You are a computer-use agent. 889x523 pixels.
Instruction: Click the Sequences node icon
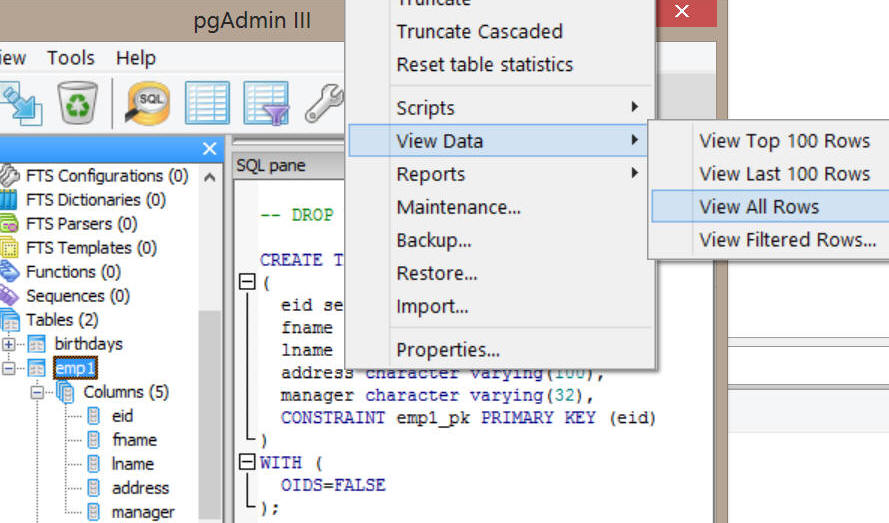tap(9, 296)
